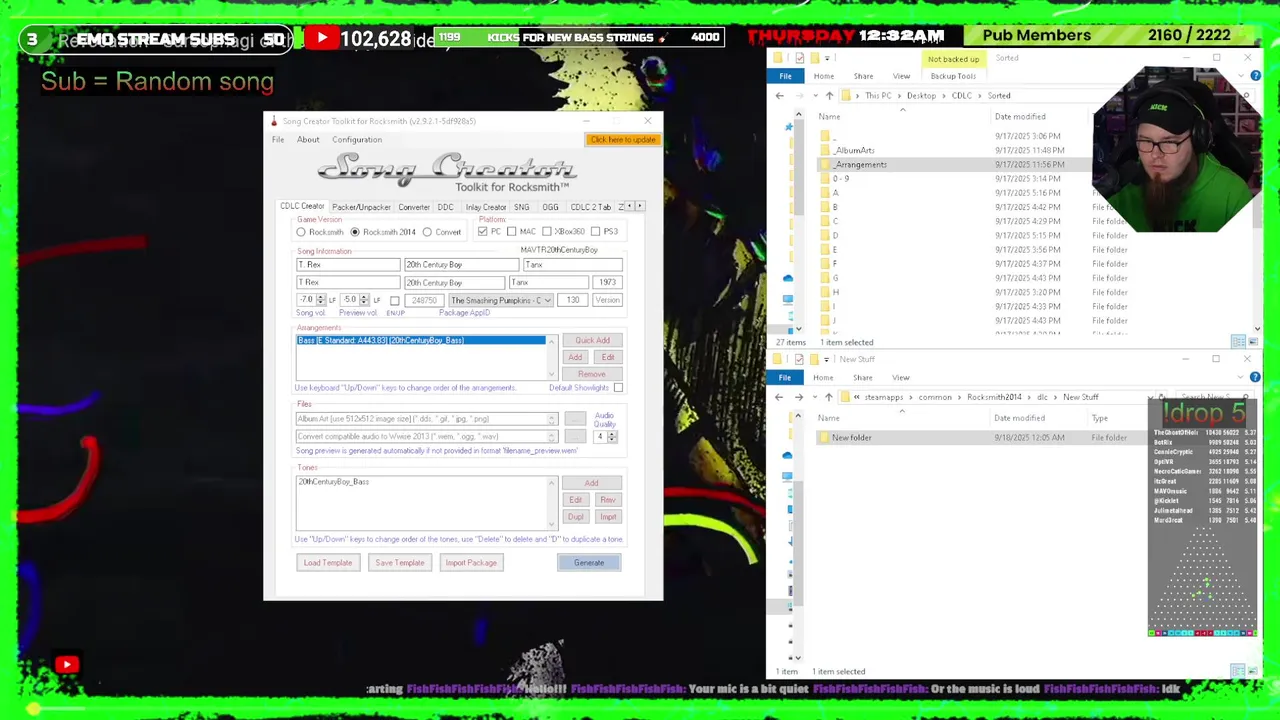This screenshot has height=720, width=1280.
Task: Click the New folder icon in New Stuff window
Action: coord(824,438)
